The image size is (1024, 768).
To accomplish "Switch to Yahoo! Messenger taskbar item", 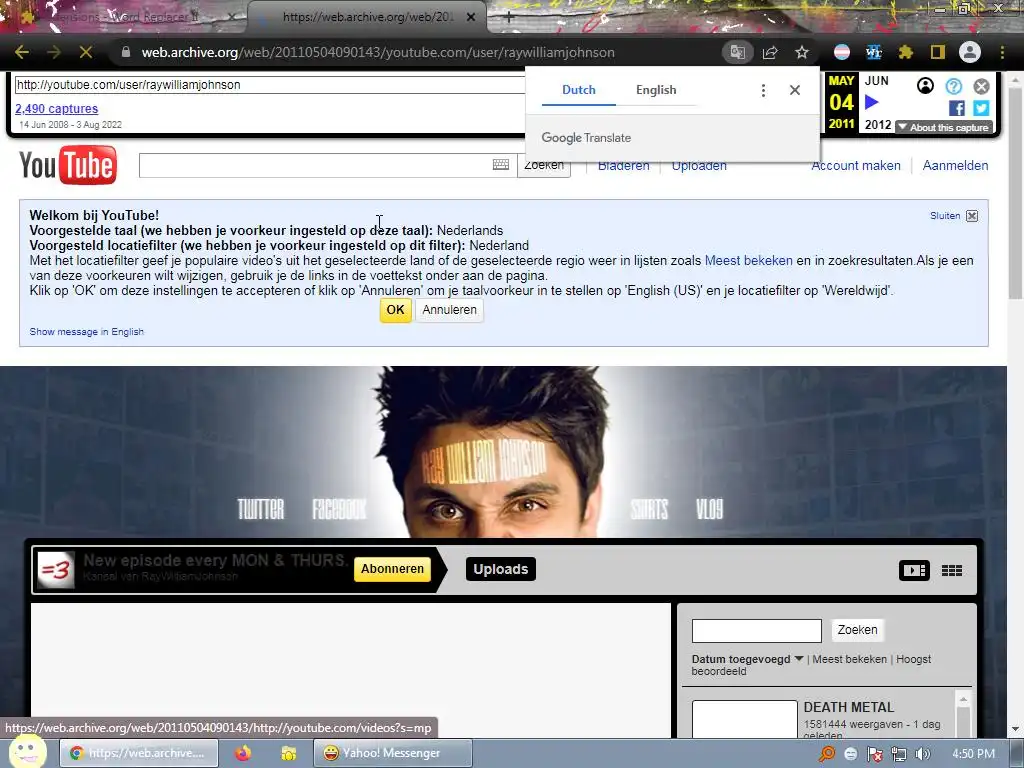I will 392,753.
